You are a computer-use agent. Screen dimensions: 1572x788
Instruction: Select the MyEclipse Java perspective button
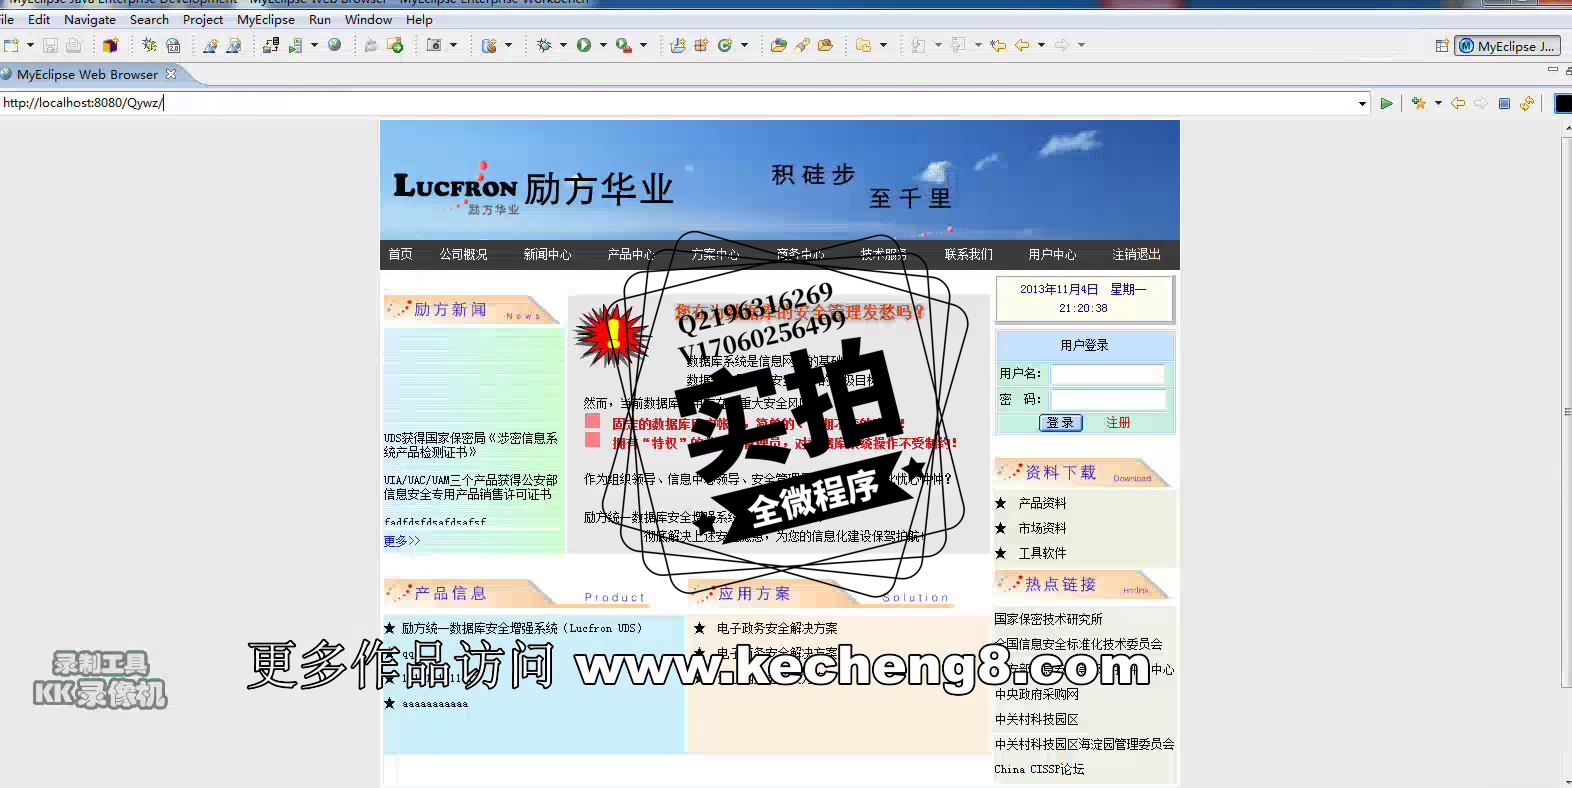pos(1507,46)
